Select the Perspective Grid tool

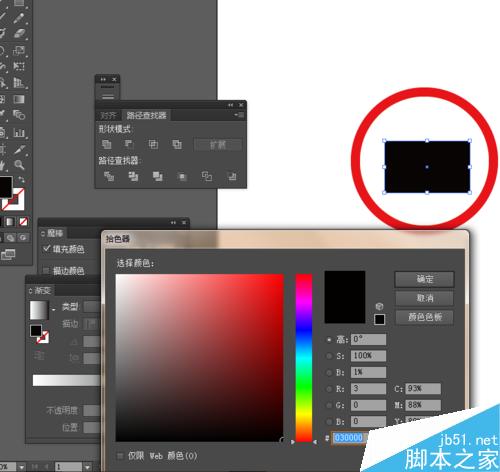(x=19, y=82)
